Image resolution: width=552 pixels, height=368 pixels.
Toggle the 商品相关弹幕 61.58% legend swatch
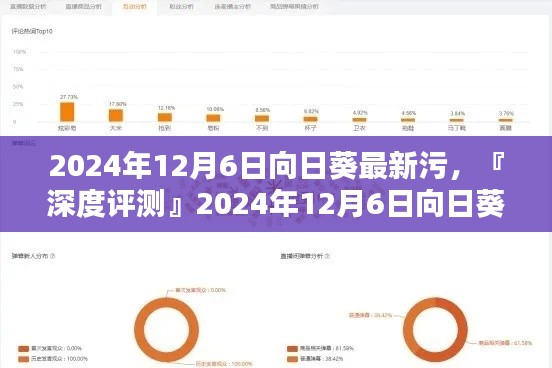293,349
